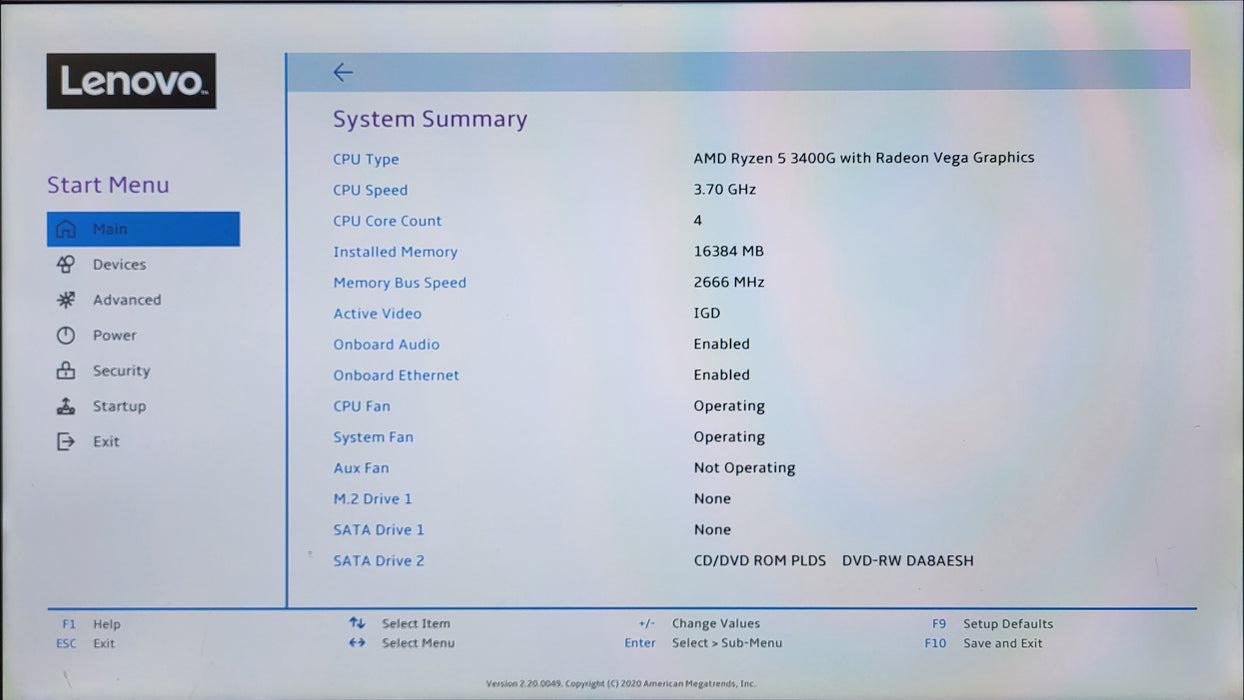Image resolution: width=1244 pixels, height=700 pixels.
Task: Select the Active Video label
Action: coord(377,314)
